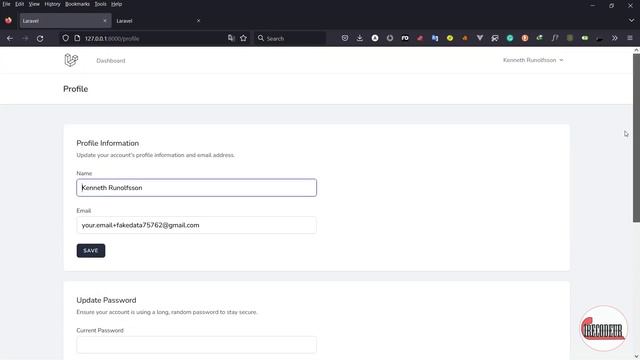Viewport: 640px width, 360px height.
Task: Open the History menu
Action: (x=52, y=4)
